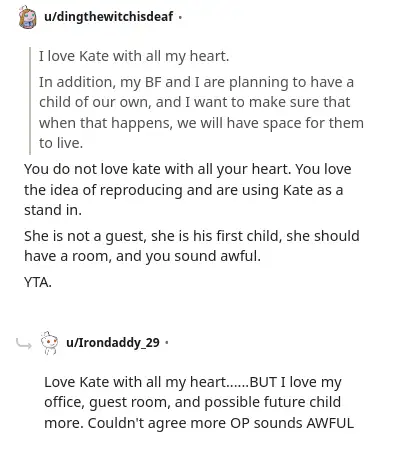400x458 pixels.
Task: Click the gray vertical quote bar
Action: [x=30, y=101]
